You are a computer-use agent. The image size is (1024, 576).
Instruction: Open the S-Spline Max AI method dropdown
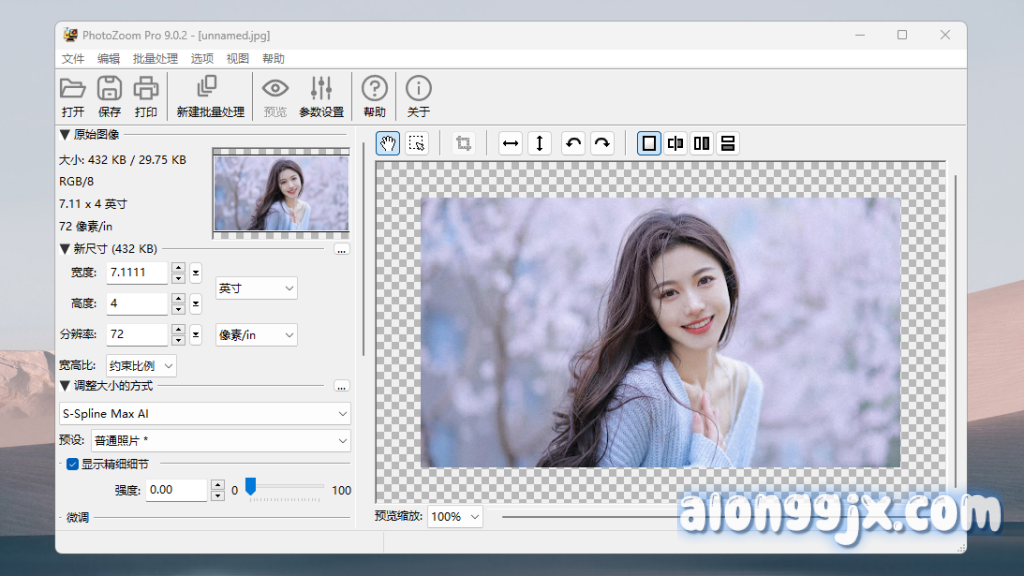pyautogui.click(x=205, y=413)
